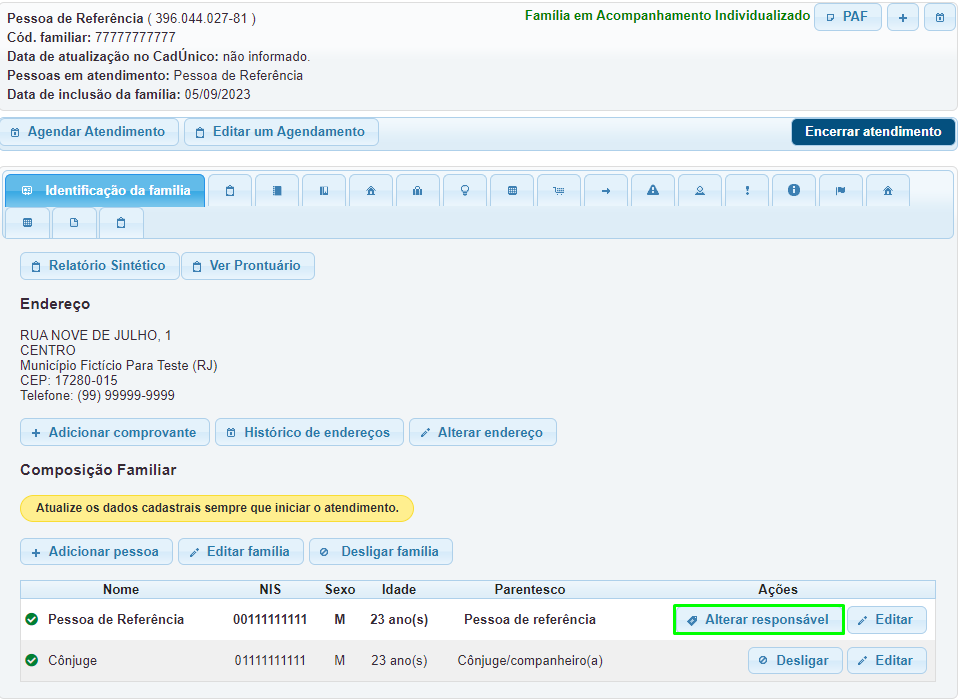Switch to the notebook icon tab
The height and width of the screenshot is (699, 960).
277,190
